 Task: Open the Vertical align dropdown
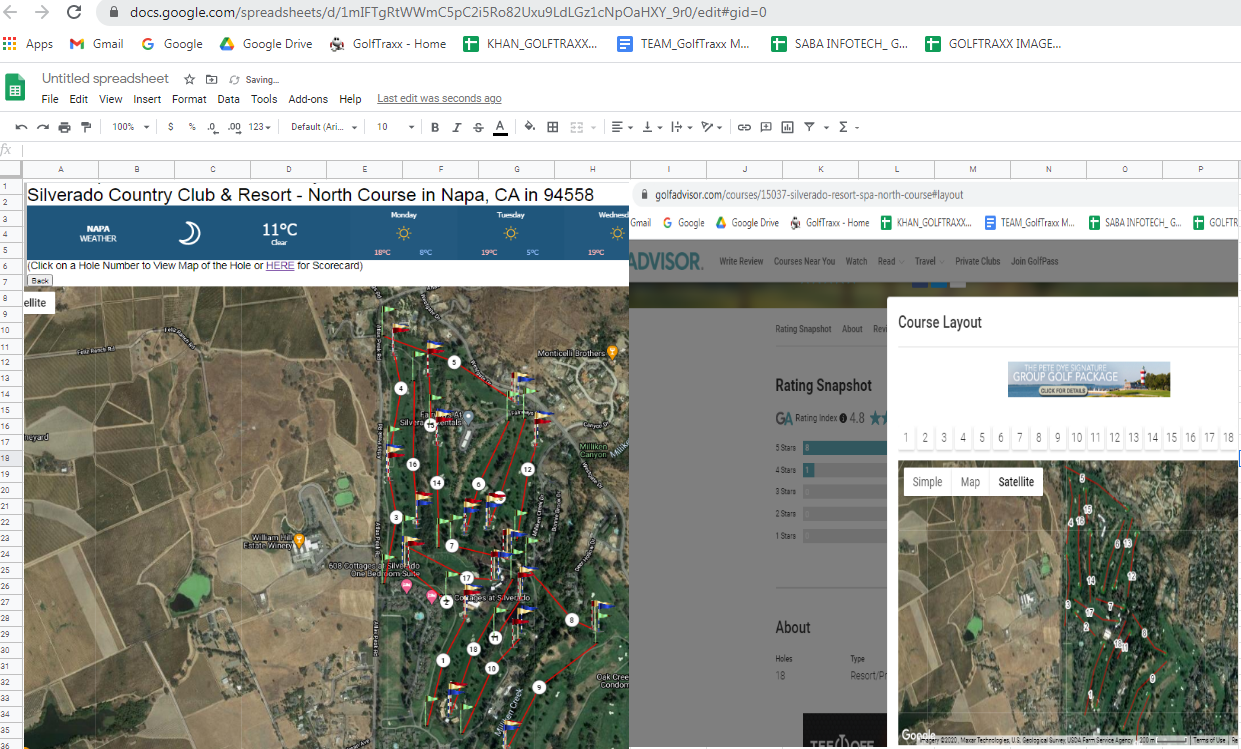(652, 127)
